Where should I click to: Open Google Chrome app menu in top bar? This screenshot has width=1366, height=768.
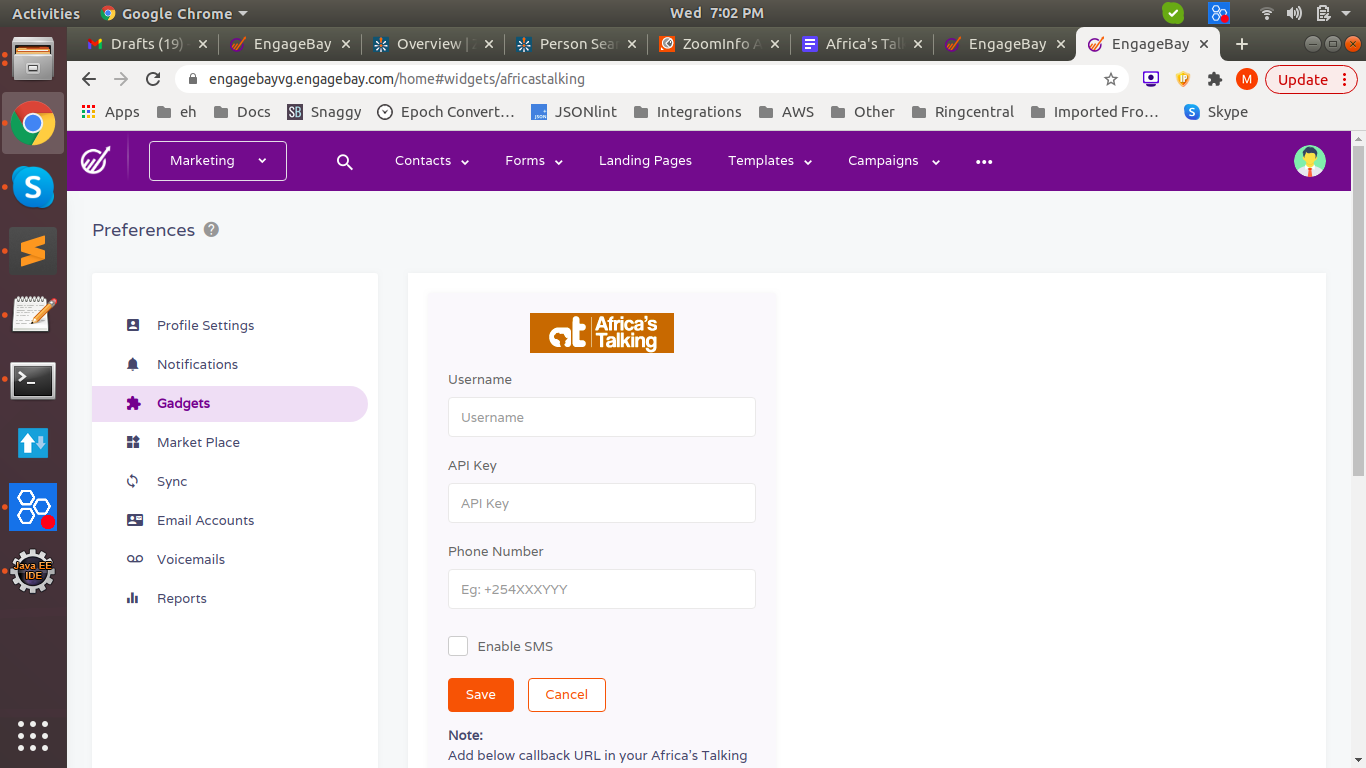point(174,13)
